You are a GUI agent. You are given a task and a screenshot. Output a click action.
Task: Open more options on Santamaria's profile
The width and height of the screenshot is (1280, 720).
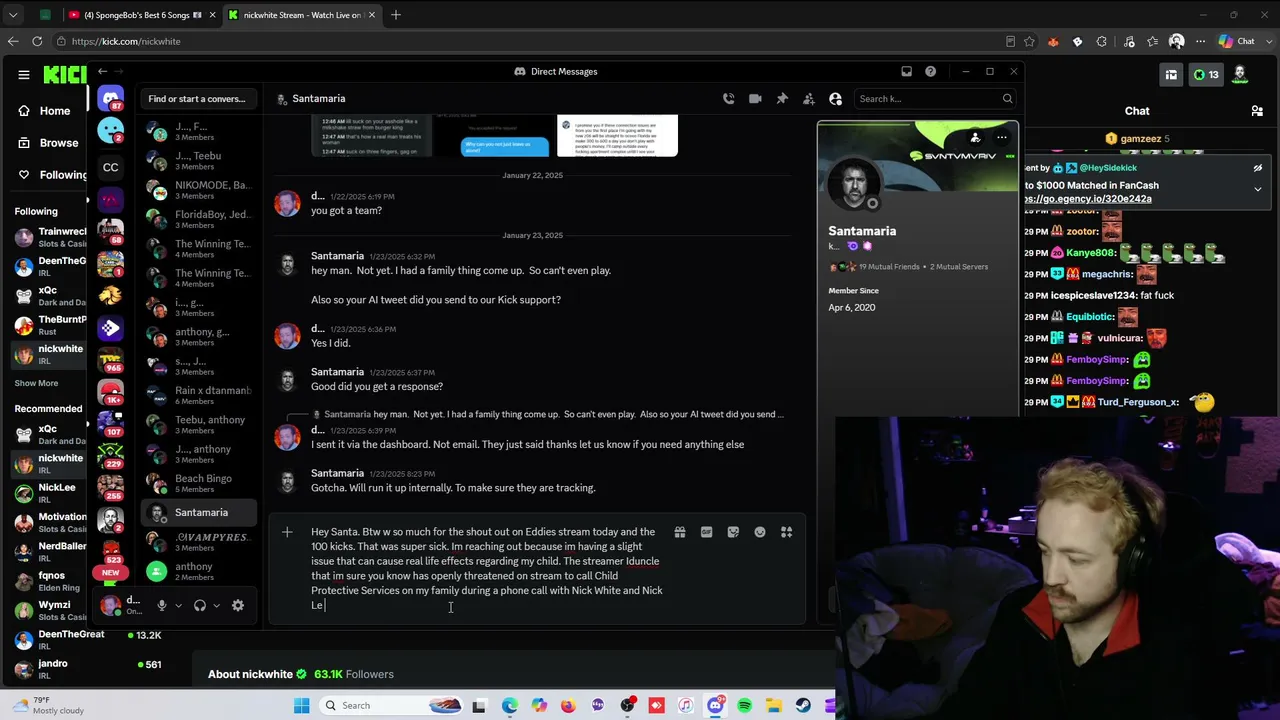(1001, 137)
